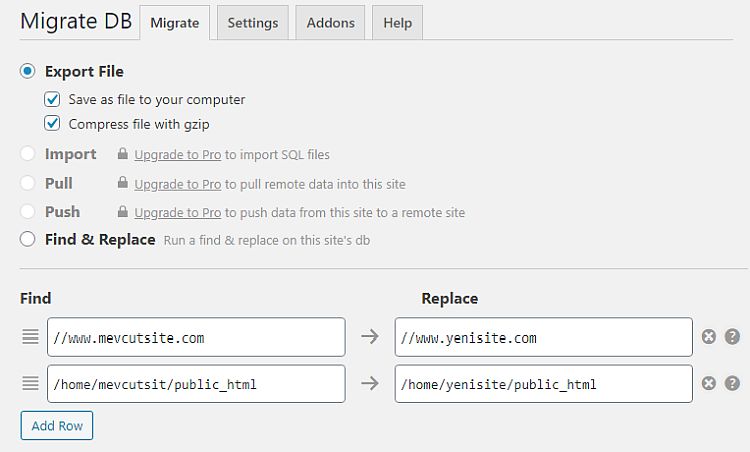The width and height of the screenshot is (750, 452).
Task: Select the Find & Replace radio option
Action: tap(28, 239)
